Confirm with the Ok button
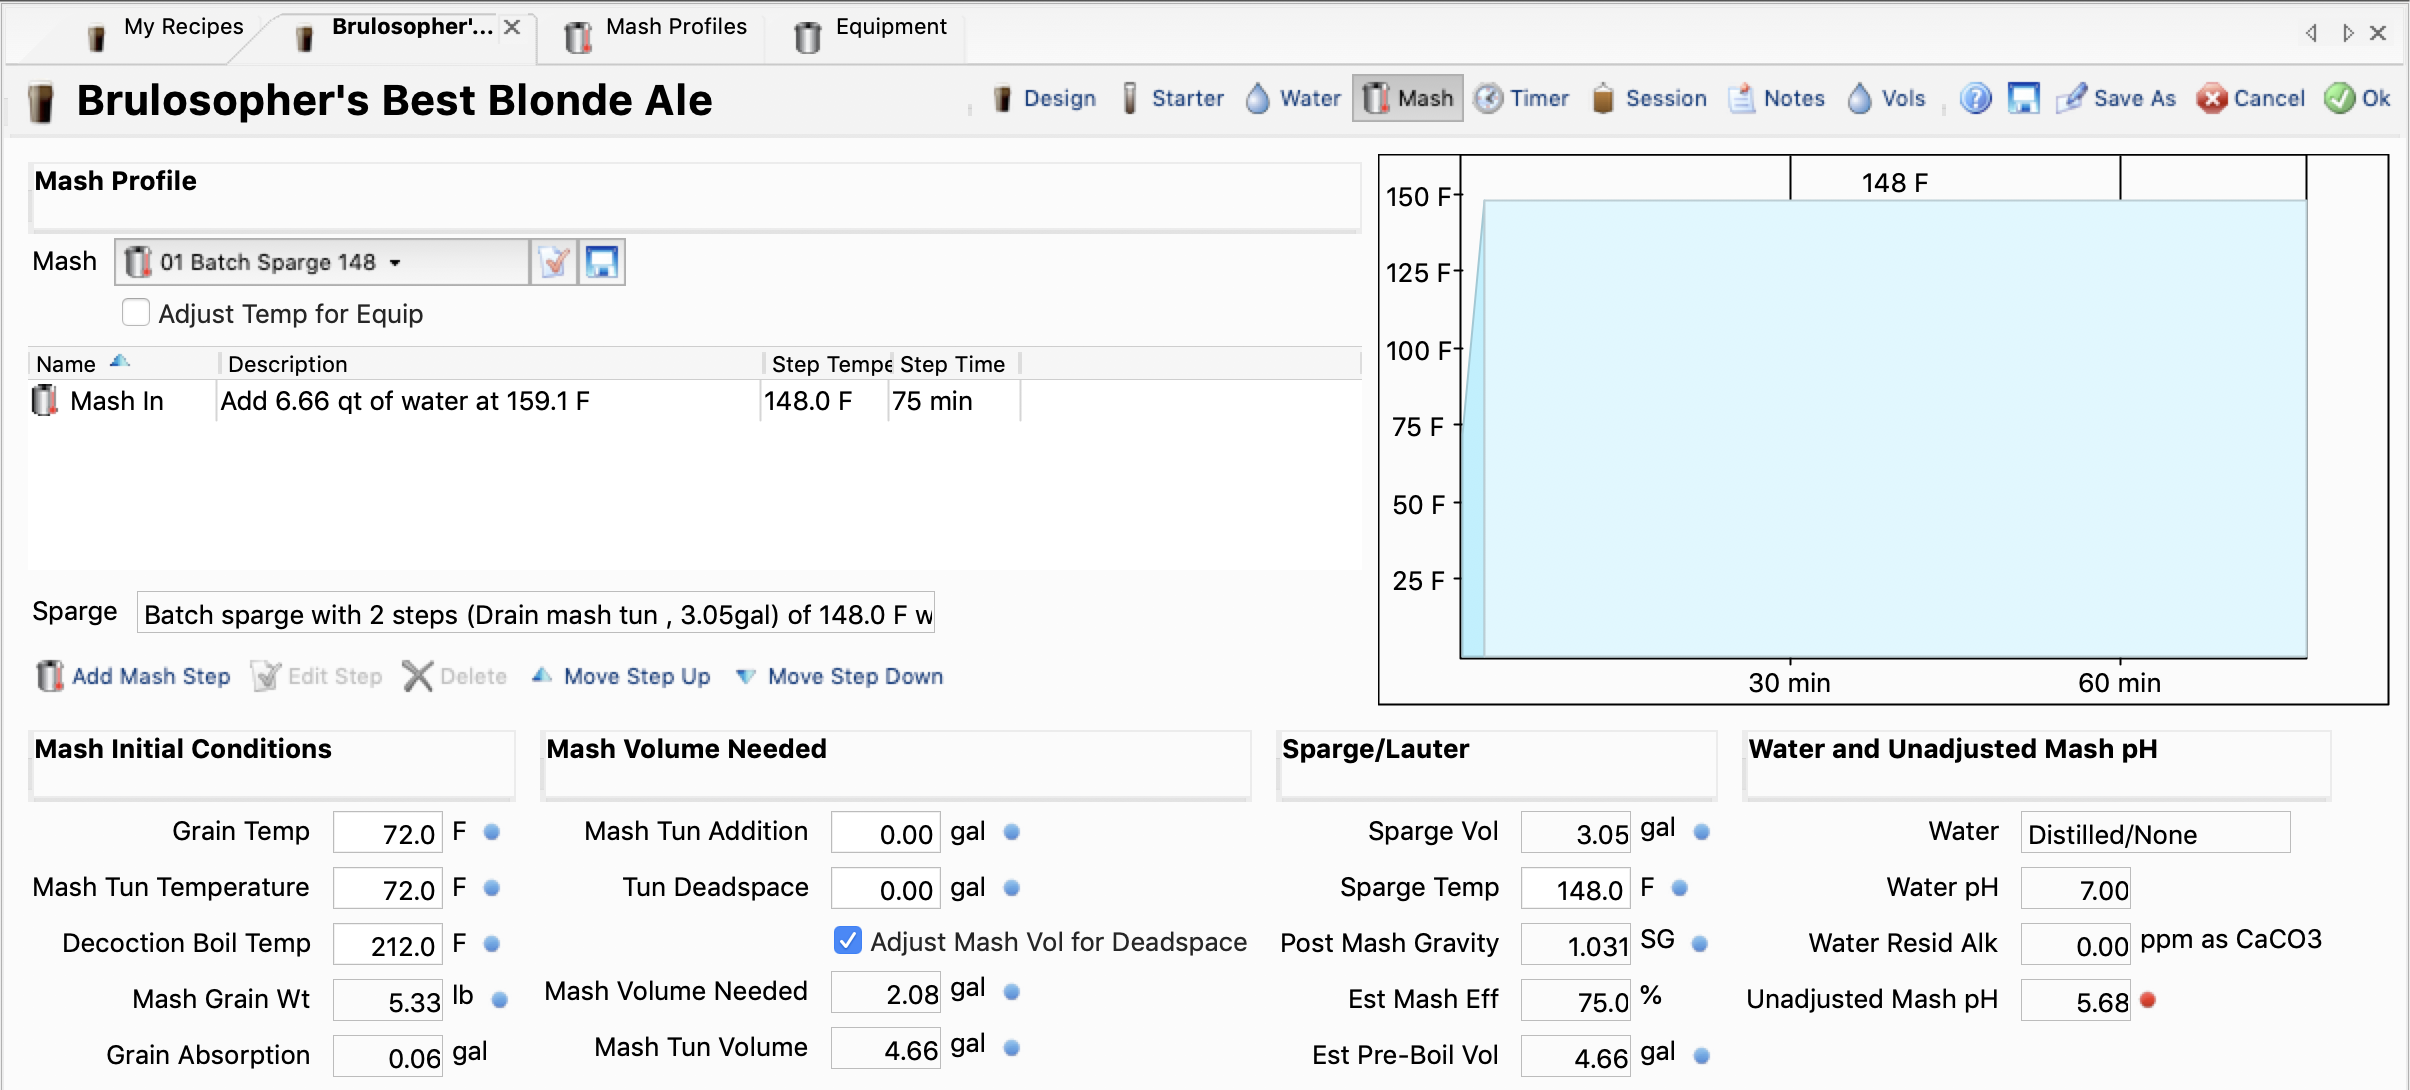The height and width of the screenshot is (1090, 2410). point(2357,98)
